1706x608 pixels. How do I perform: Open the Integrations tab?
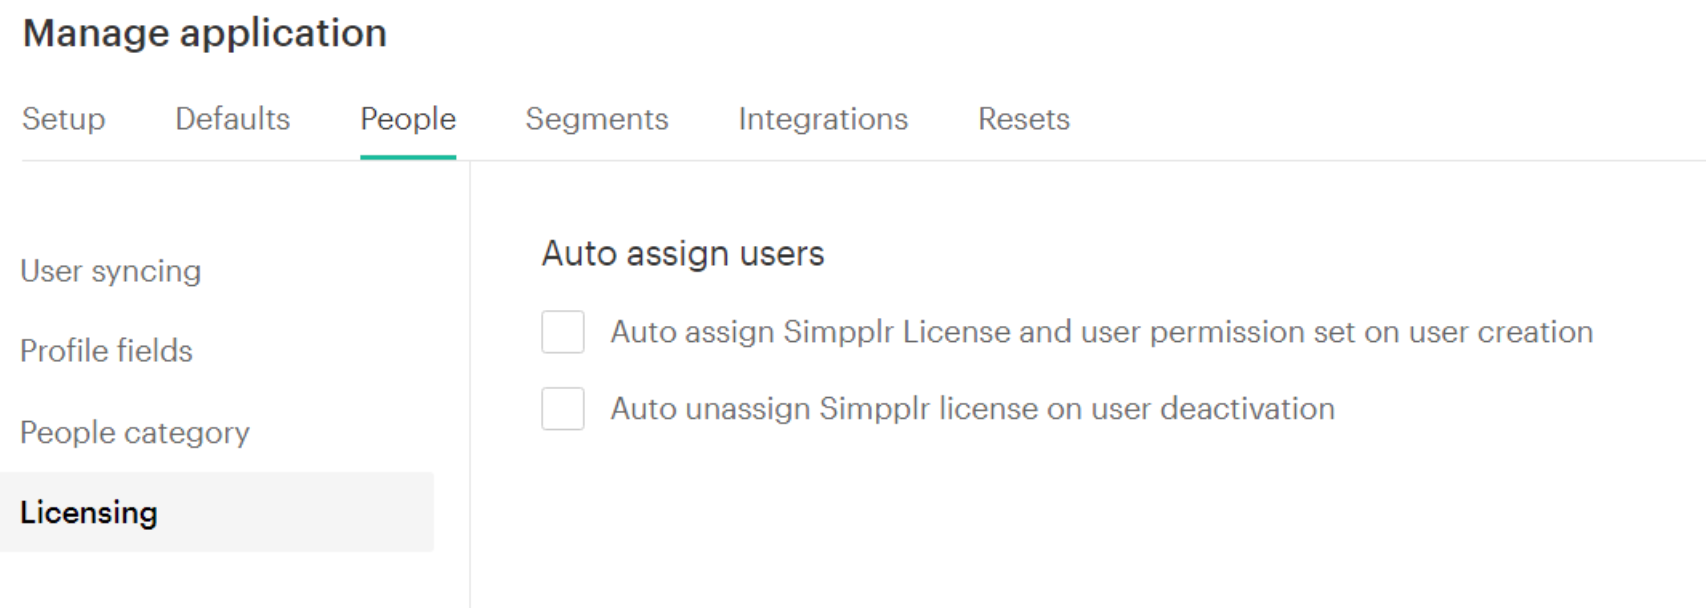pos(823,119)
